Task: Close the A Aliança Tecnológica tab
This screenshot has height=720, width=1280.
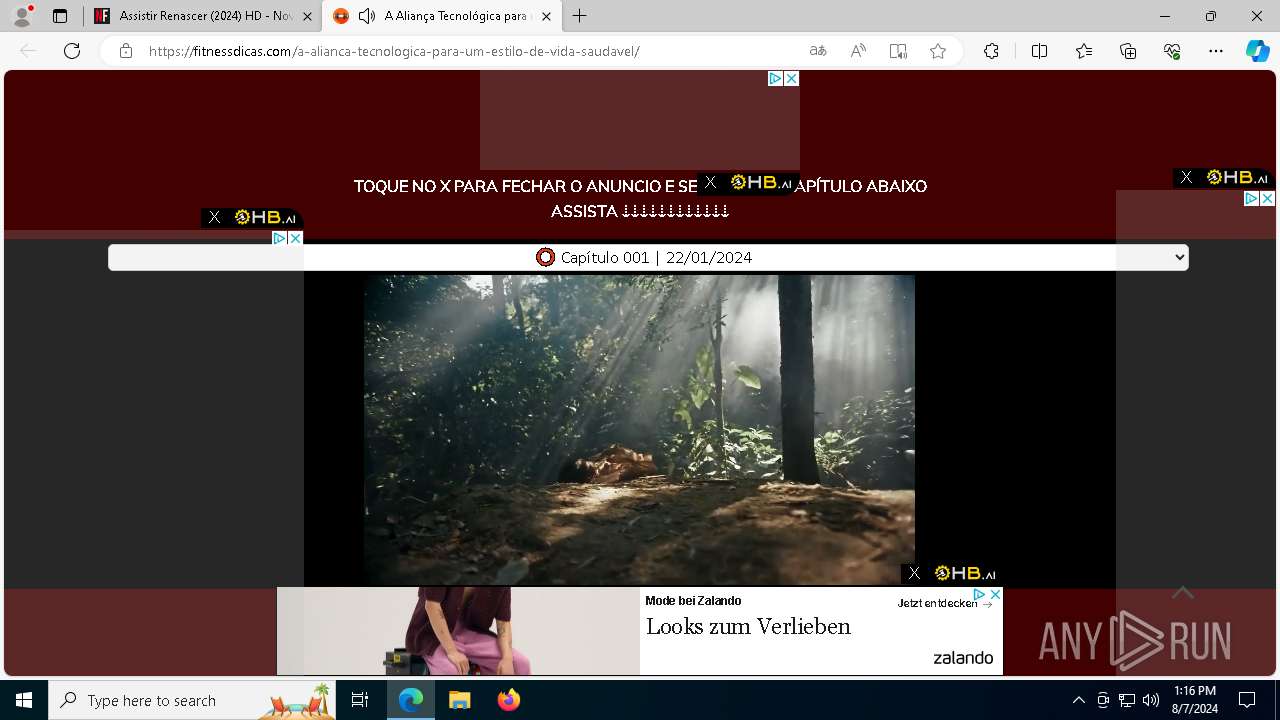Action: click(x=546, y=16)
